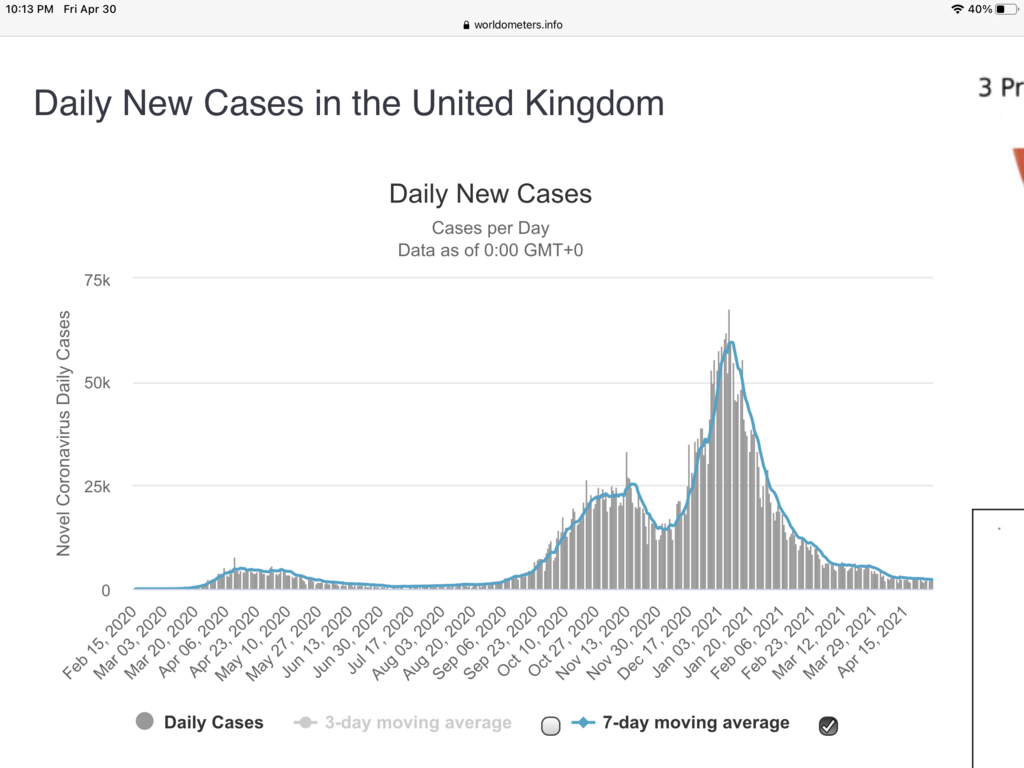Enable the unchecked 3-day moving average checkbox

[551, 727]
